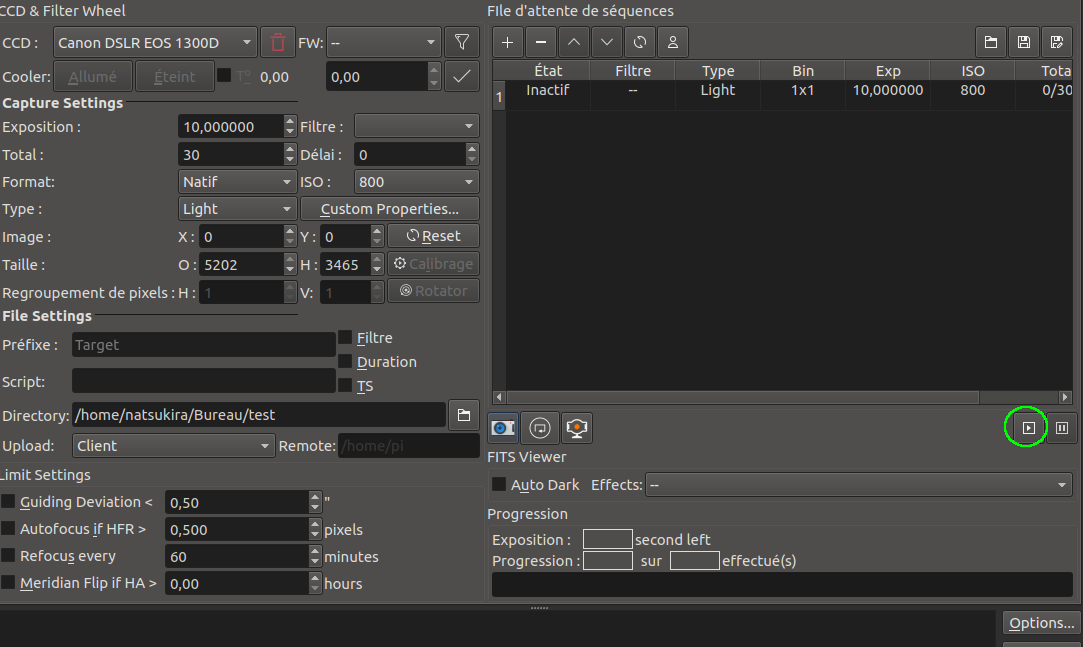Enable Autofocus if HFR checkbox
This screenshot has height=647, width=1083.
pyautogui.click(x=8, y=528)
